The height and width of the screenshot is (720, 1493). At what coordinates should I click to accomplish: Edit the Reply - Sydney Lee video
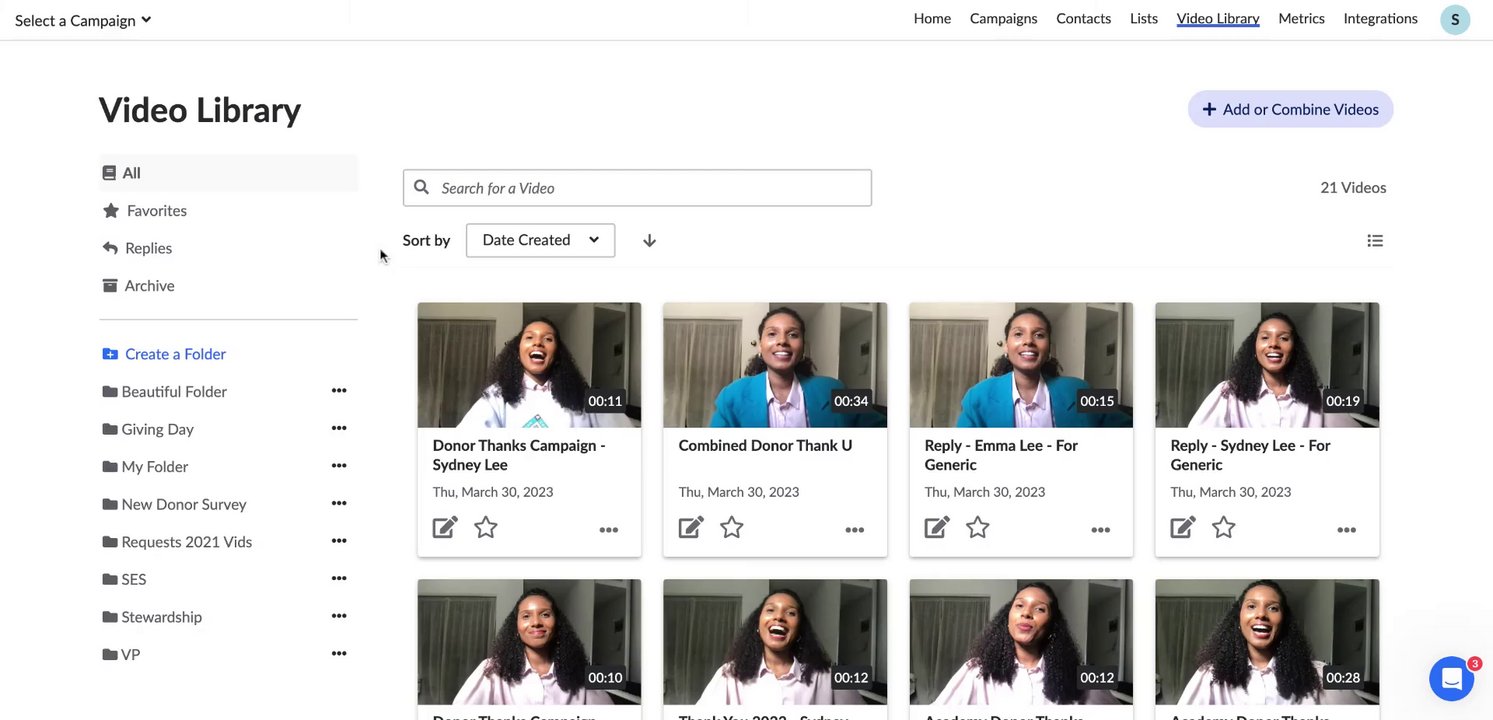tap(1183, 527)
